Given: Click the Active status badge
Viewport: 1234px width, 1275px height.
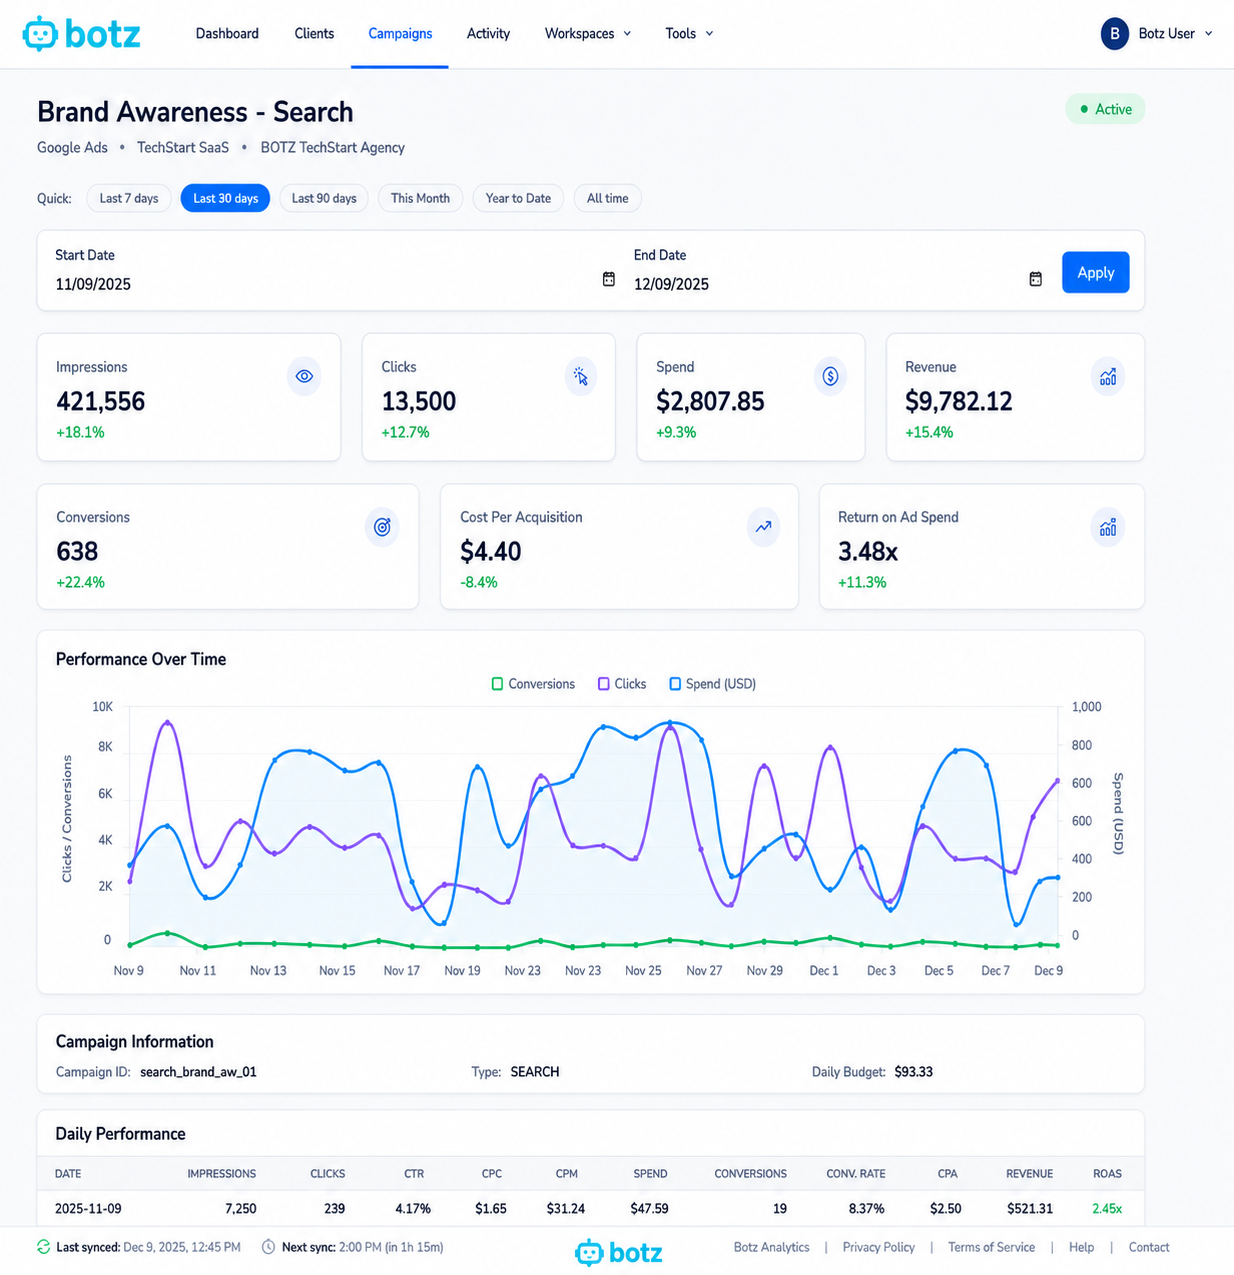Looking at the screenshot, I should coord(1105,109).
